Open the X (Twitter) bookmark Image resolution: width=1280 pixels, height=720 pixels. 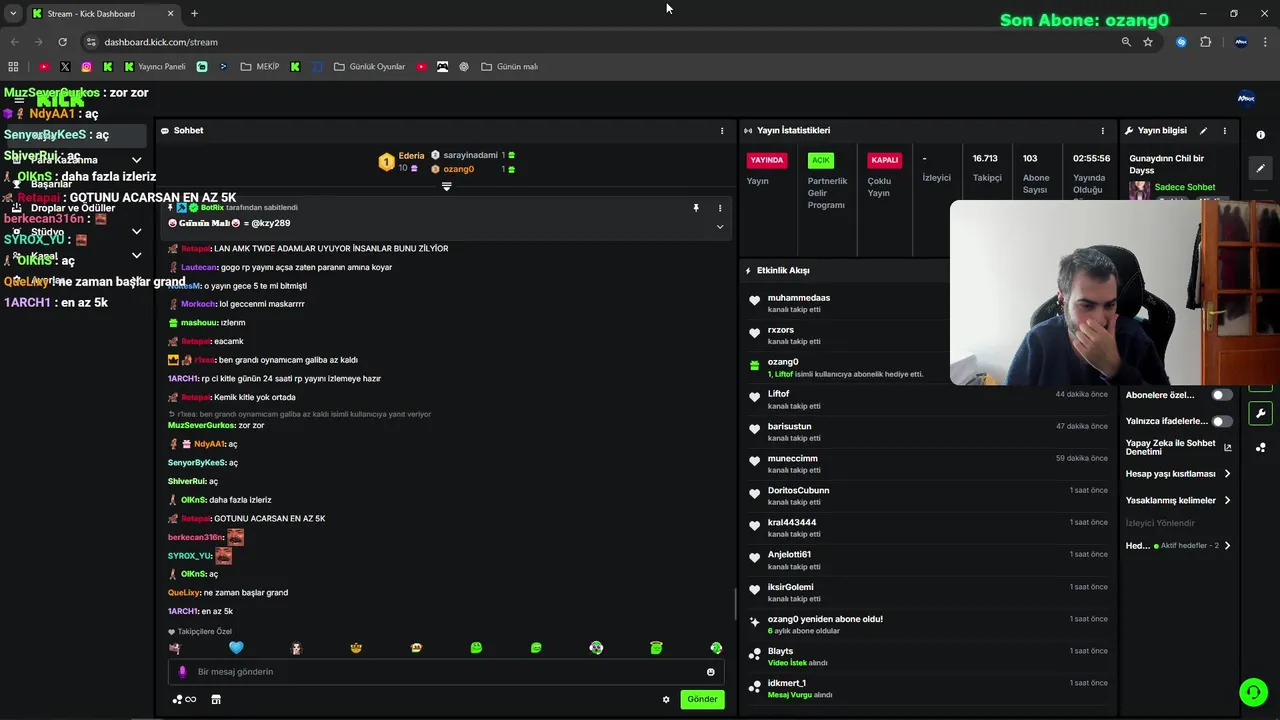65,67
